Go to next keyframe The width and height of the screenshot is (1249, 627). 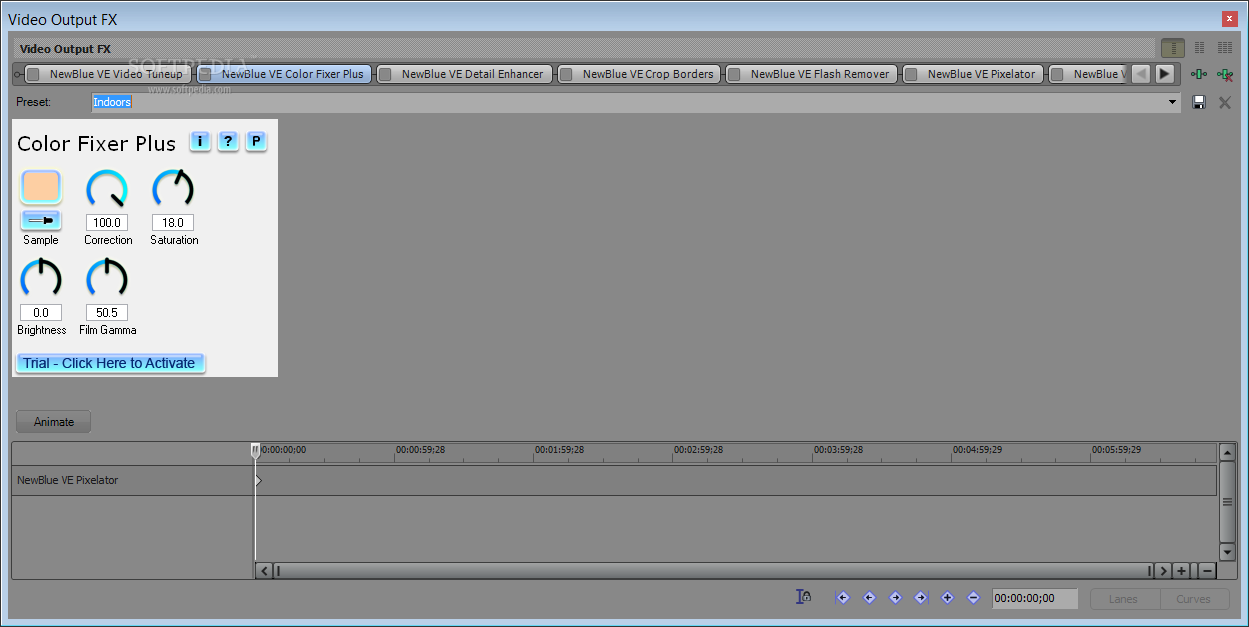[x=895, y=598]
